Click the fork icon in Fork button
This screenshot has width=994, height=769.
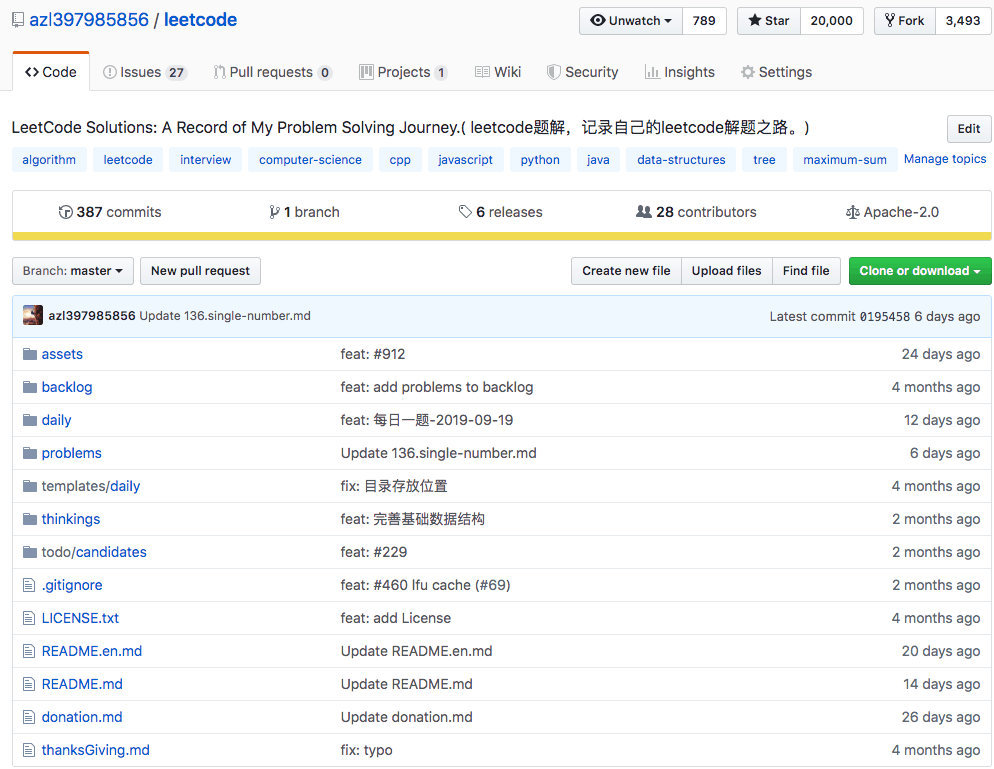(x=890, y=20)
